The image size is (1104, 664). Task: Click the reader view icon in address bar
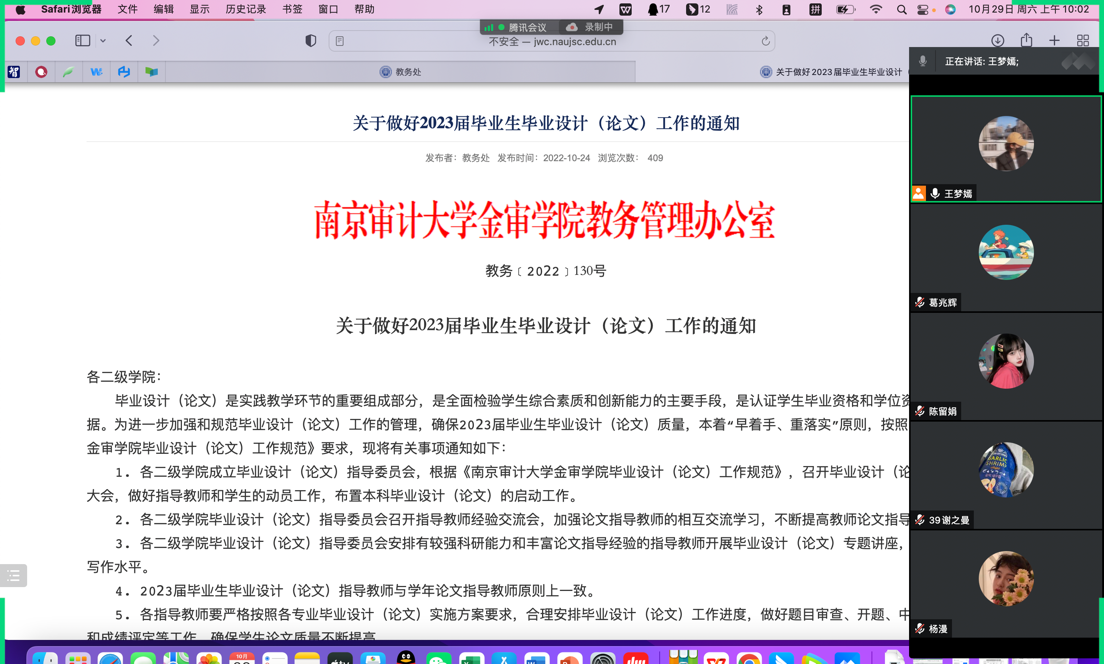click(340, 41)
